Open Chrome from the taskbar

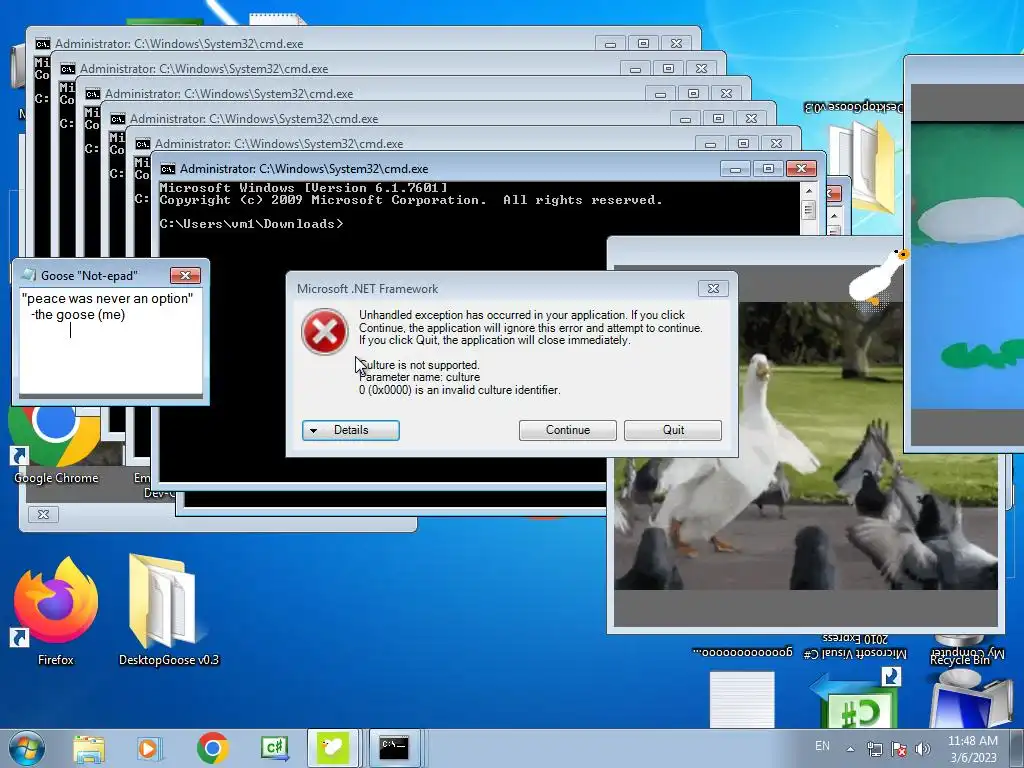(212, 748)
